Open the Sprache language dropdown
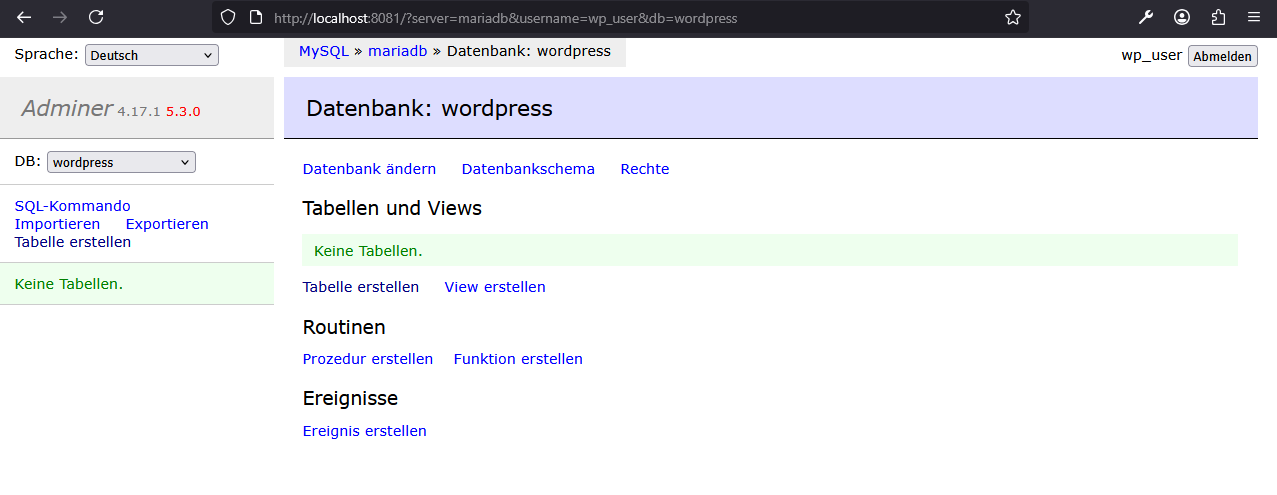 (151, 56)
